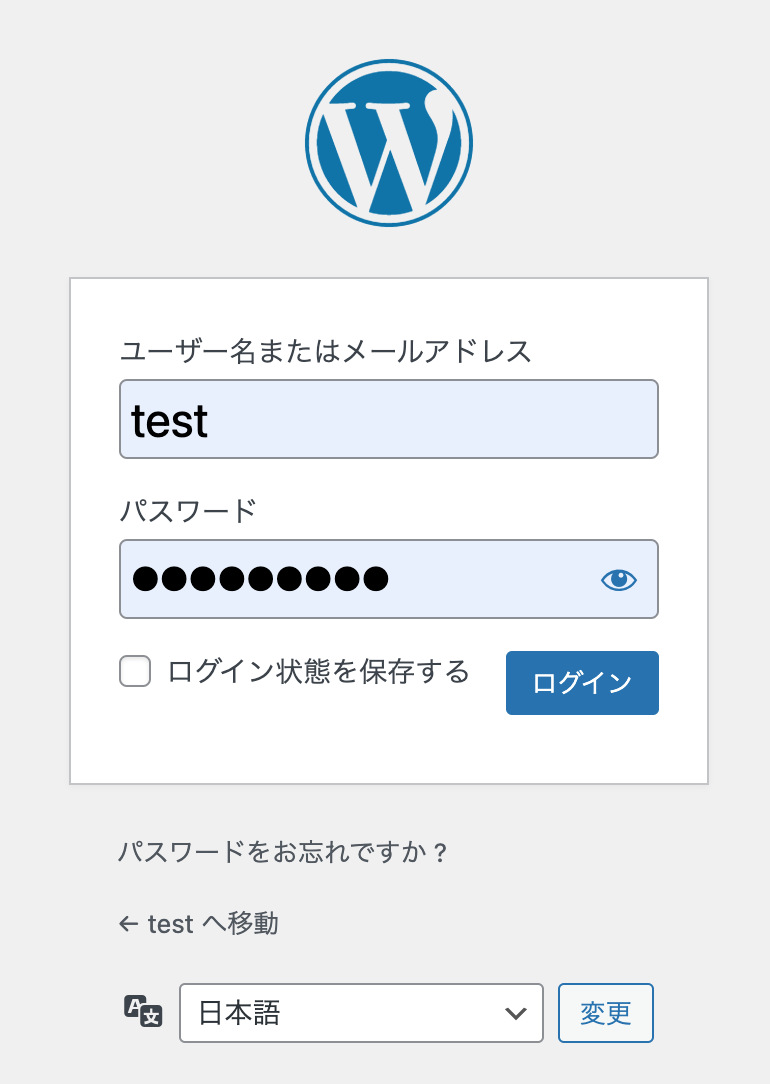Check the remember login state box
This screenshot has width=770, height=1084.
(134, 672)
